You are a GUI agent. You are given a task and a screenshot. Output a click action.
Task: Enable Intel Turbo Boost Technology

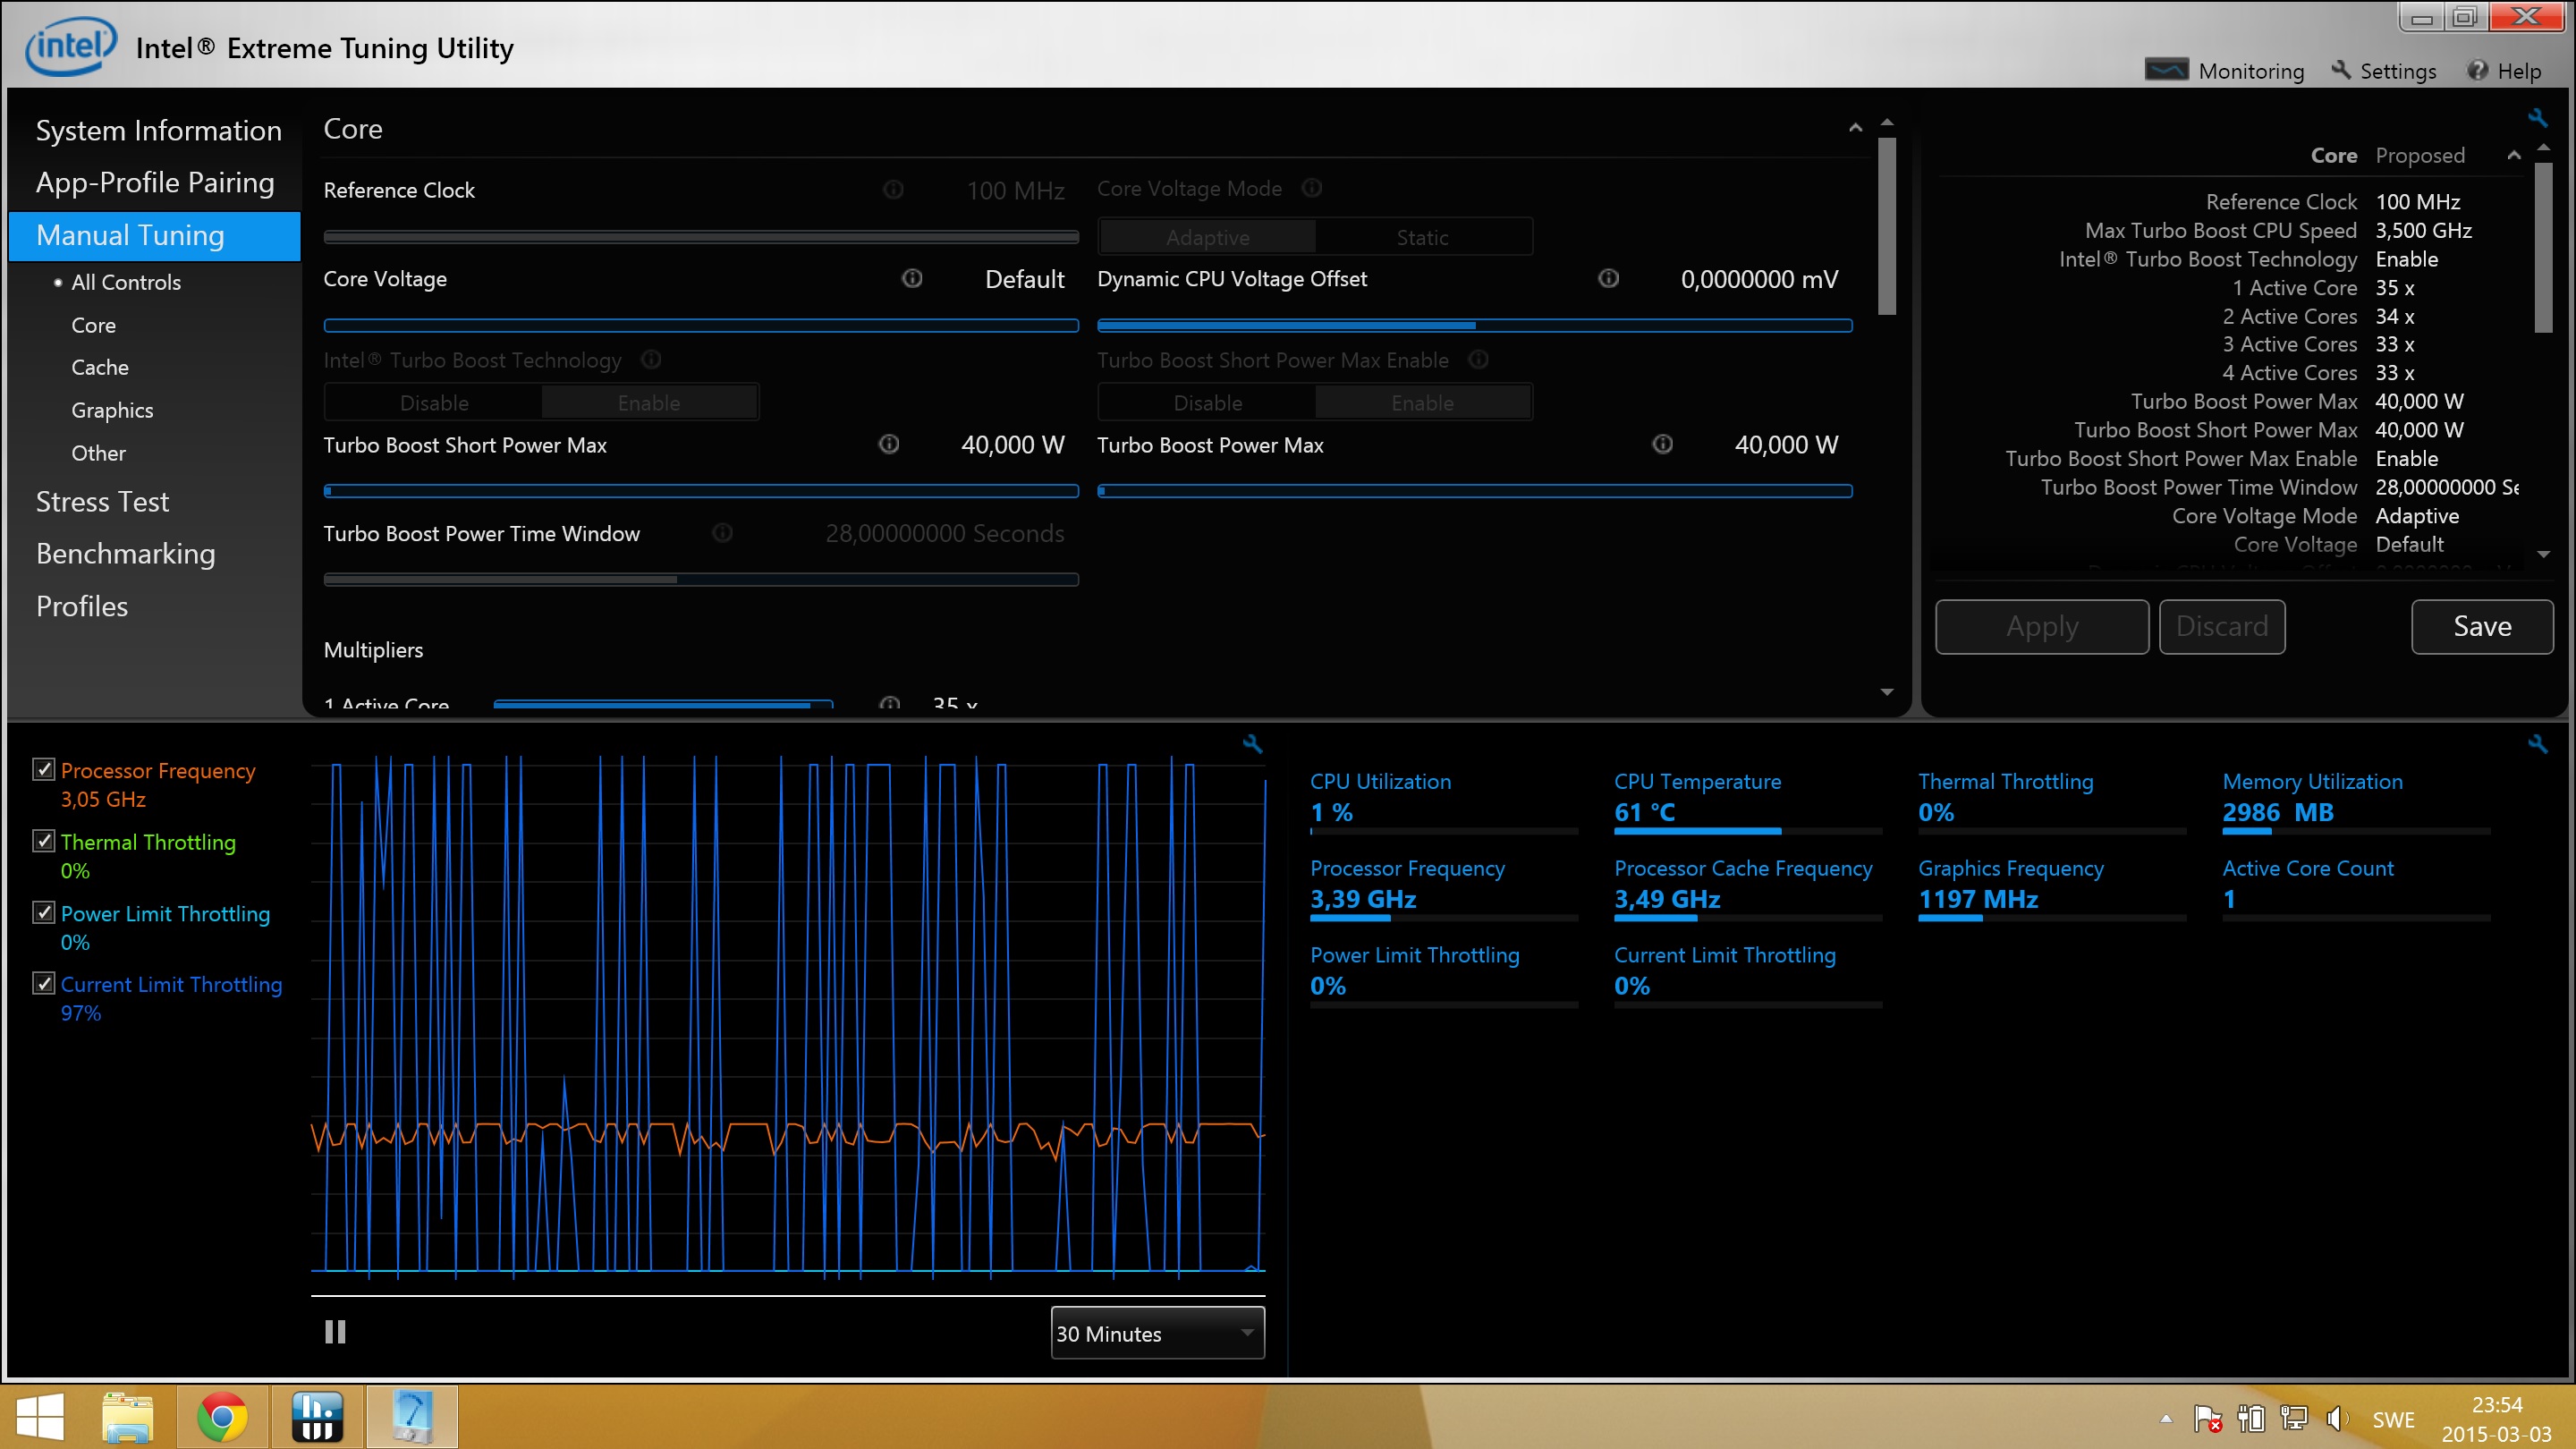(x=649, y=403)
